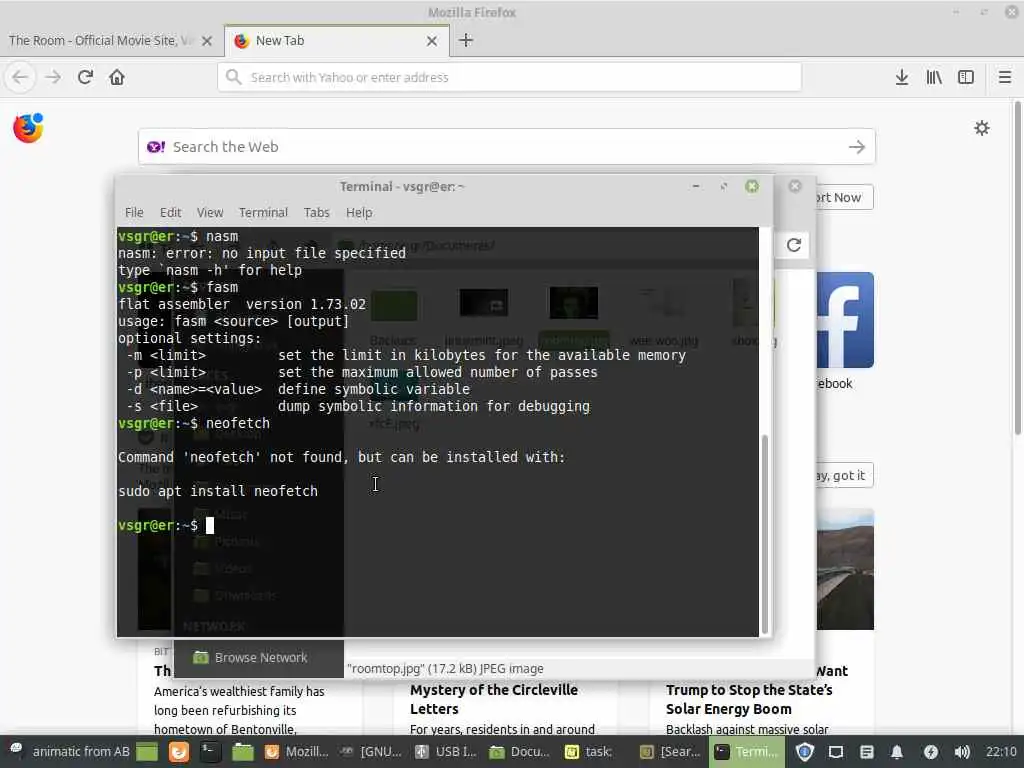Launch terminal from taskbar launcher
Screen dimensions: 1024x768
coord(210,752)
